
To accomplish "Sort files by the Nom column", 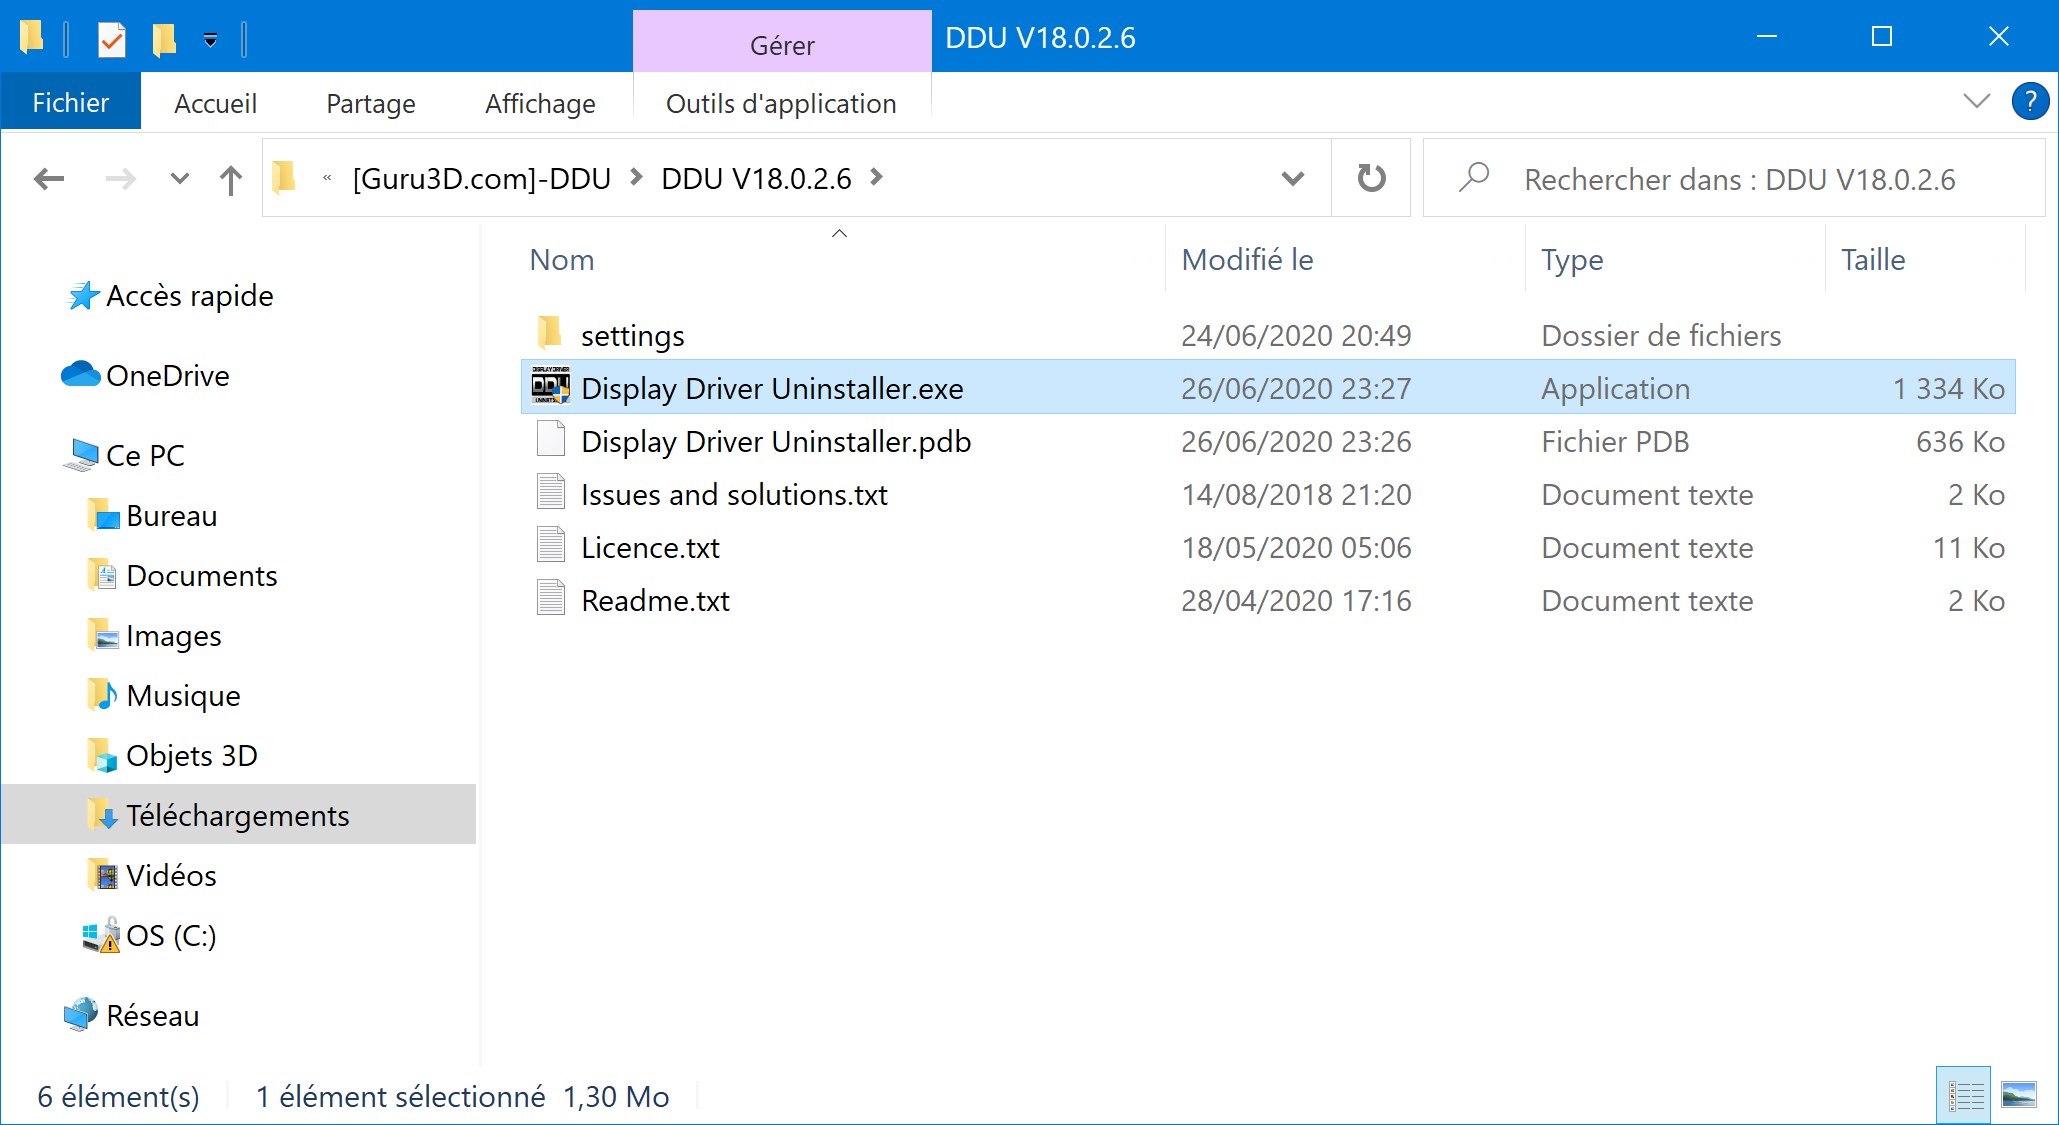I will click(562, 260).
